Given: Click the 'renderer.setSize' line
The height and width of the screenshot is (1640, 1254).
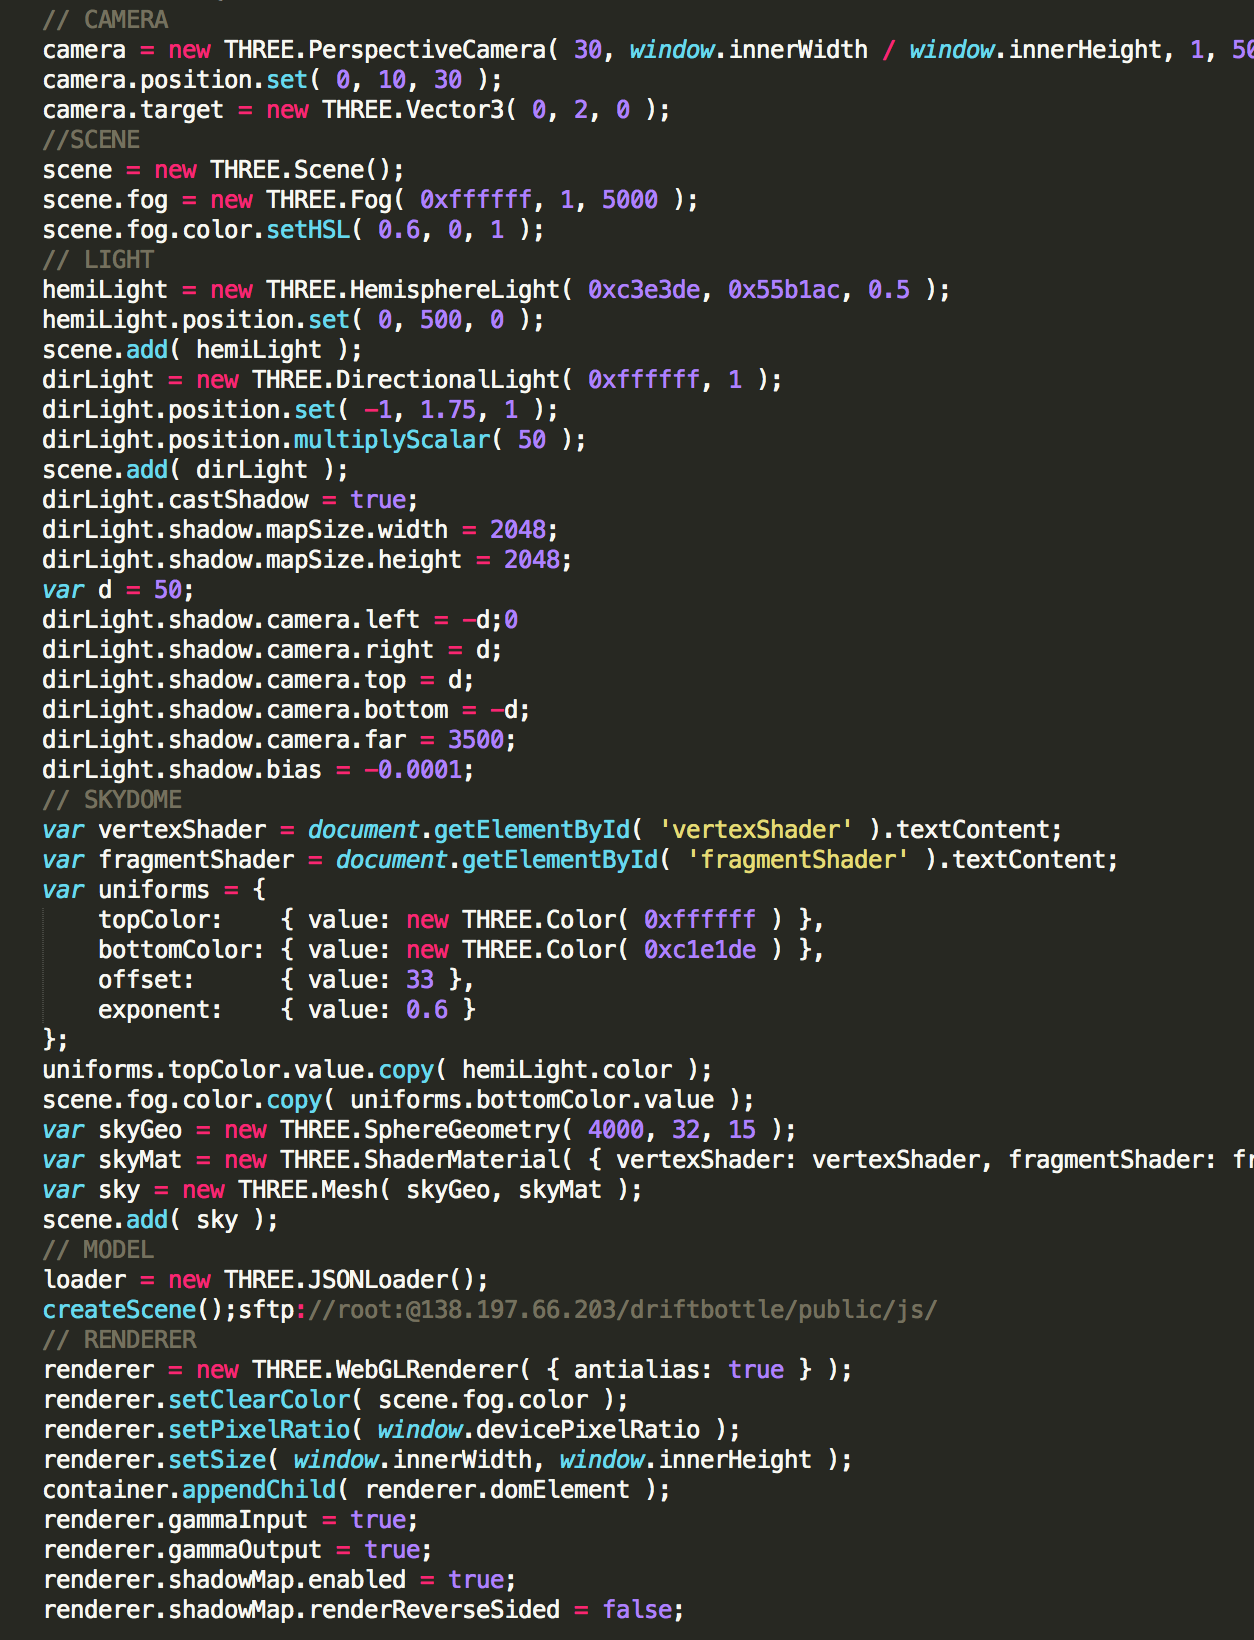Looking at the screenshot, I should (447, 1459).
